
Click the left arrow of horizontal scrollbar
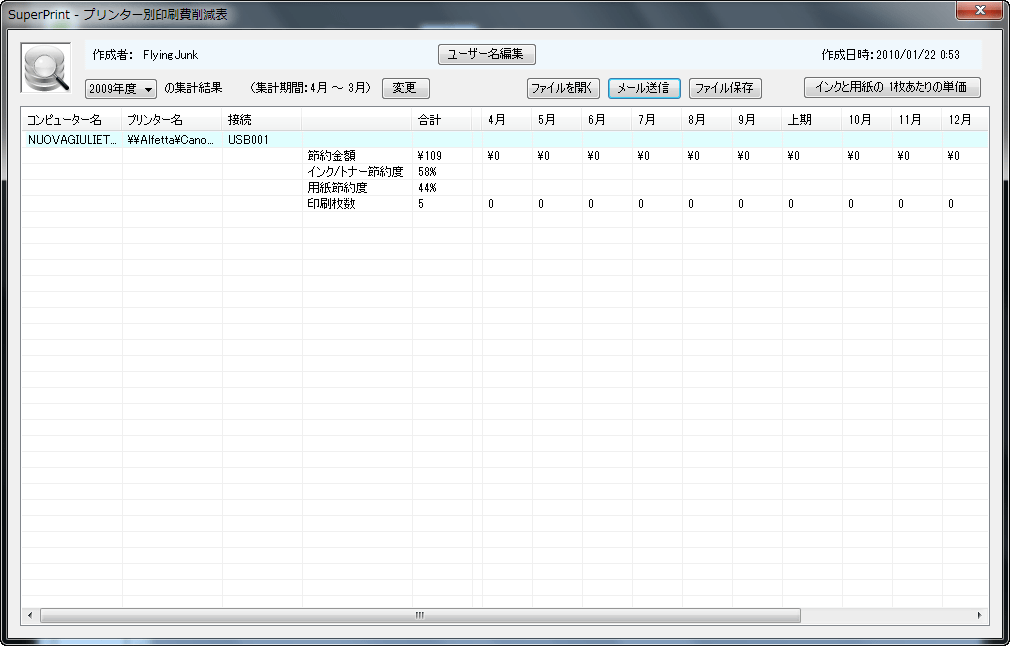pos(30,615)
